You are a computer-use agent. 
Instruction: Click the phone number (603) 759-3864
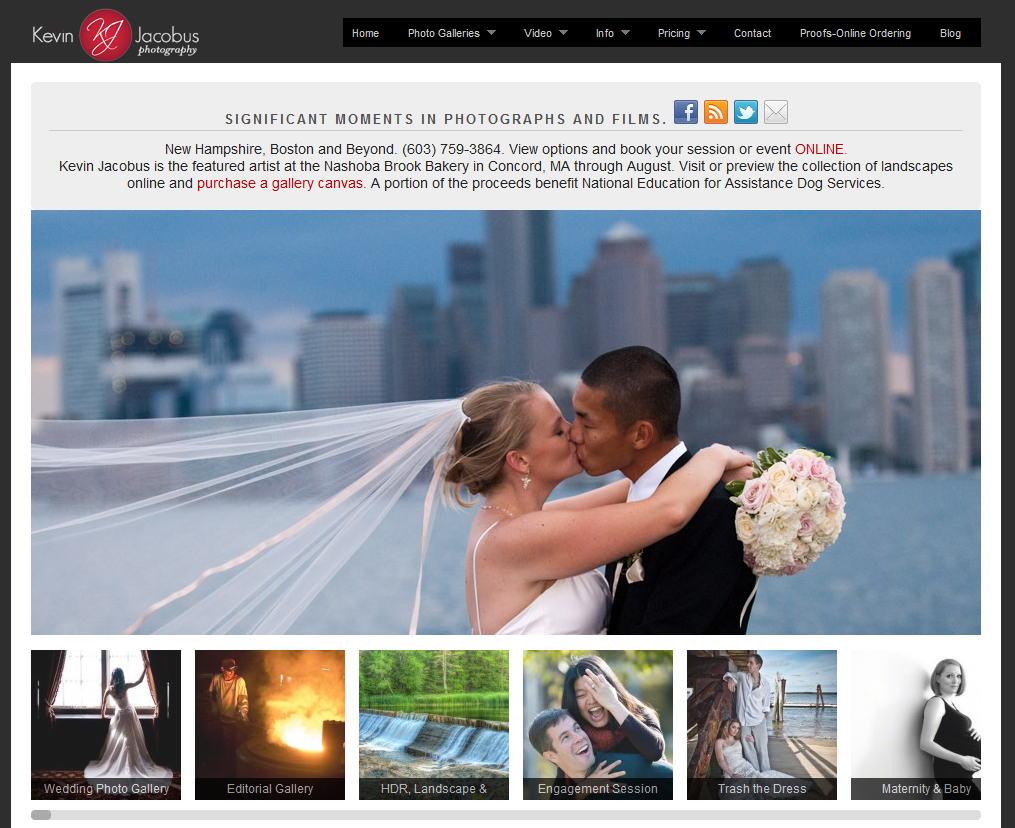[x=452, y=149]
